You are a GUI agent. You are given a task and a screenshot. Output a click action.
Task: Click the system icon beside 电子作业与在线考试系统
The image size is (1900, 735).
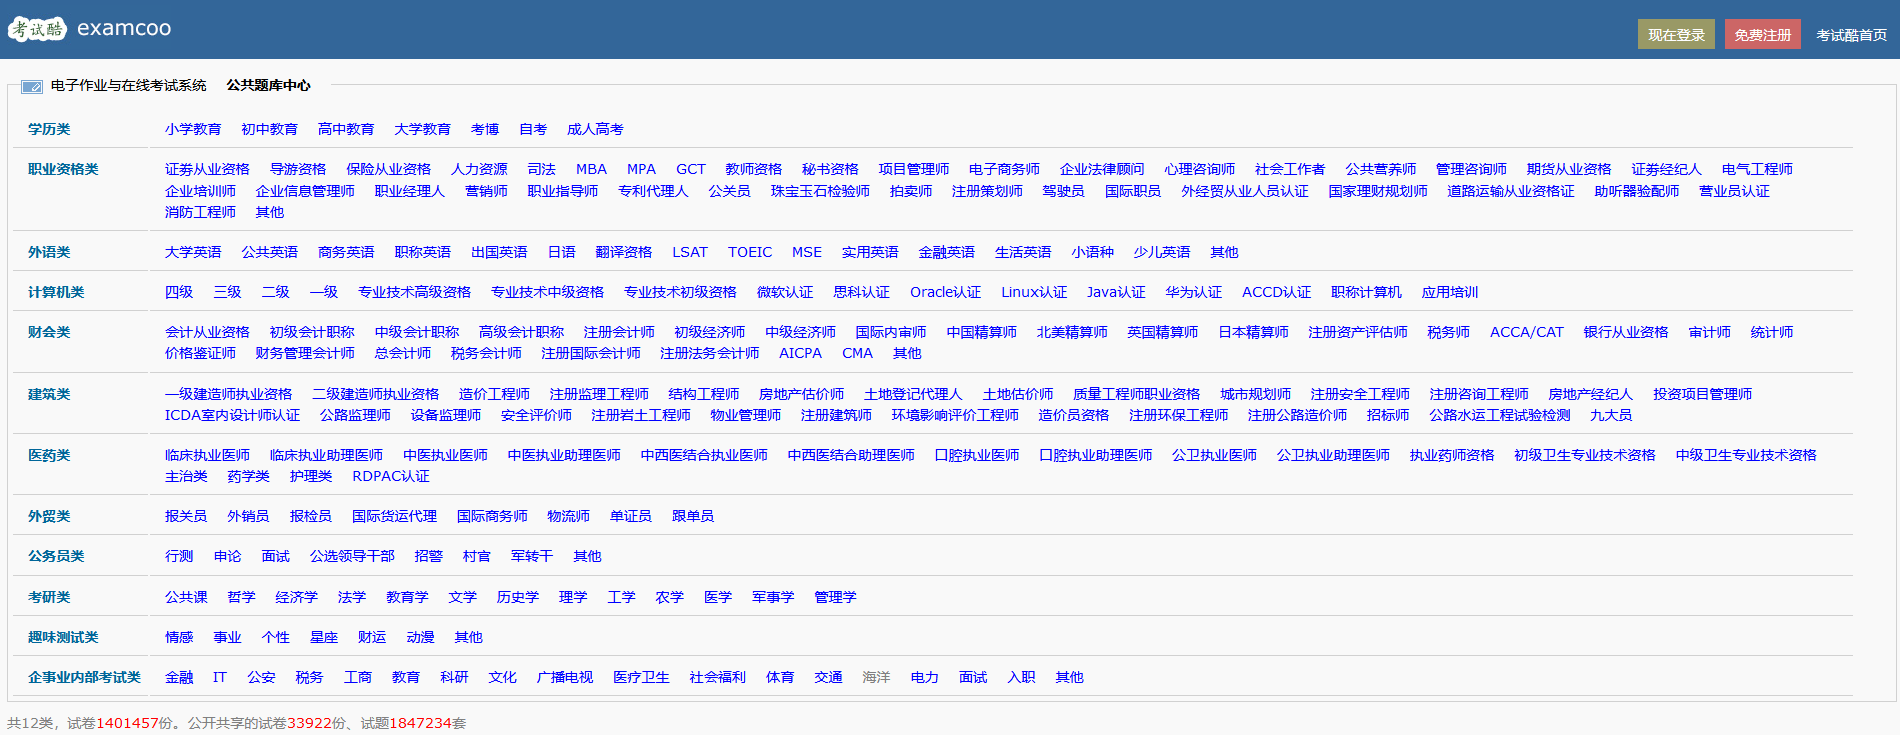32,87
